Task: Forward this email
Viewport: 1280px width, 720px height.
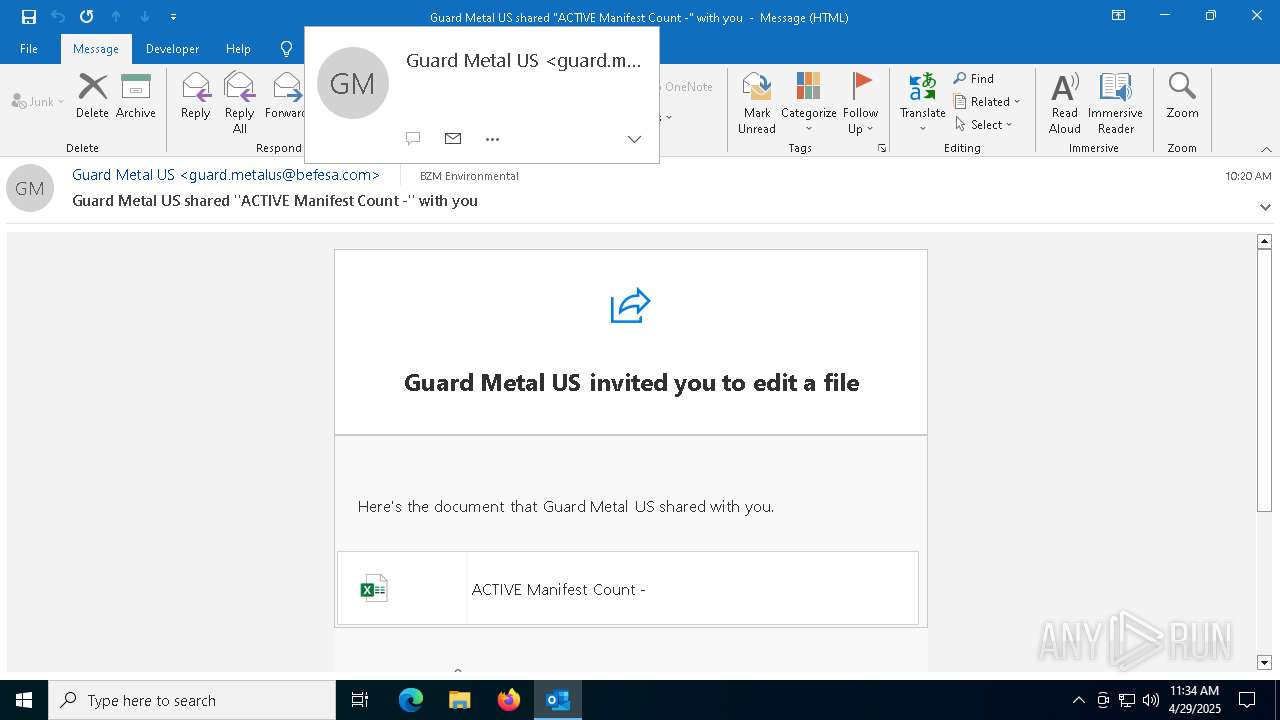Action: [284, 96]
